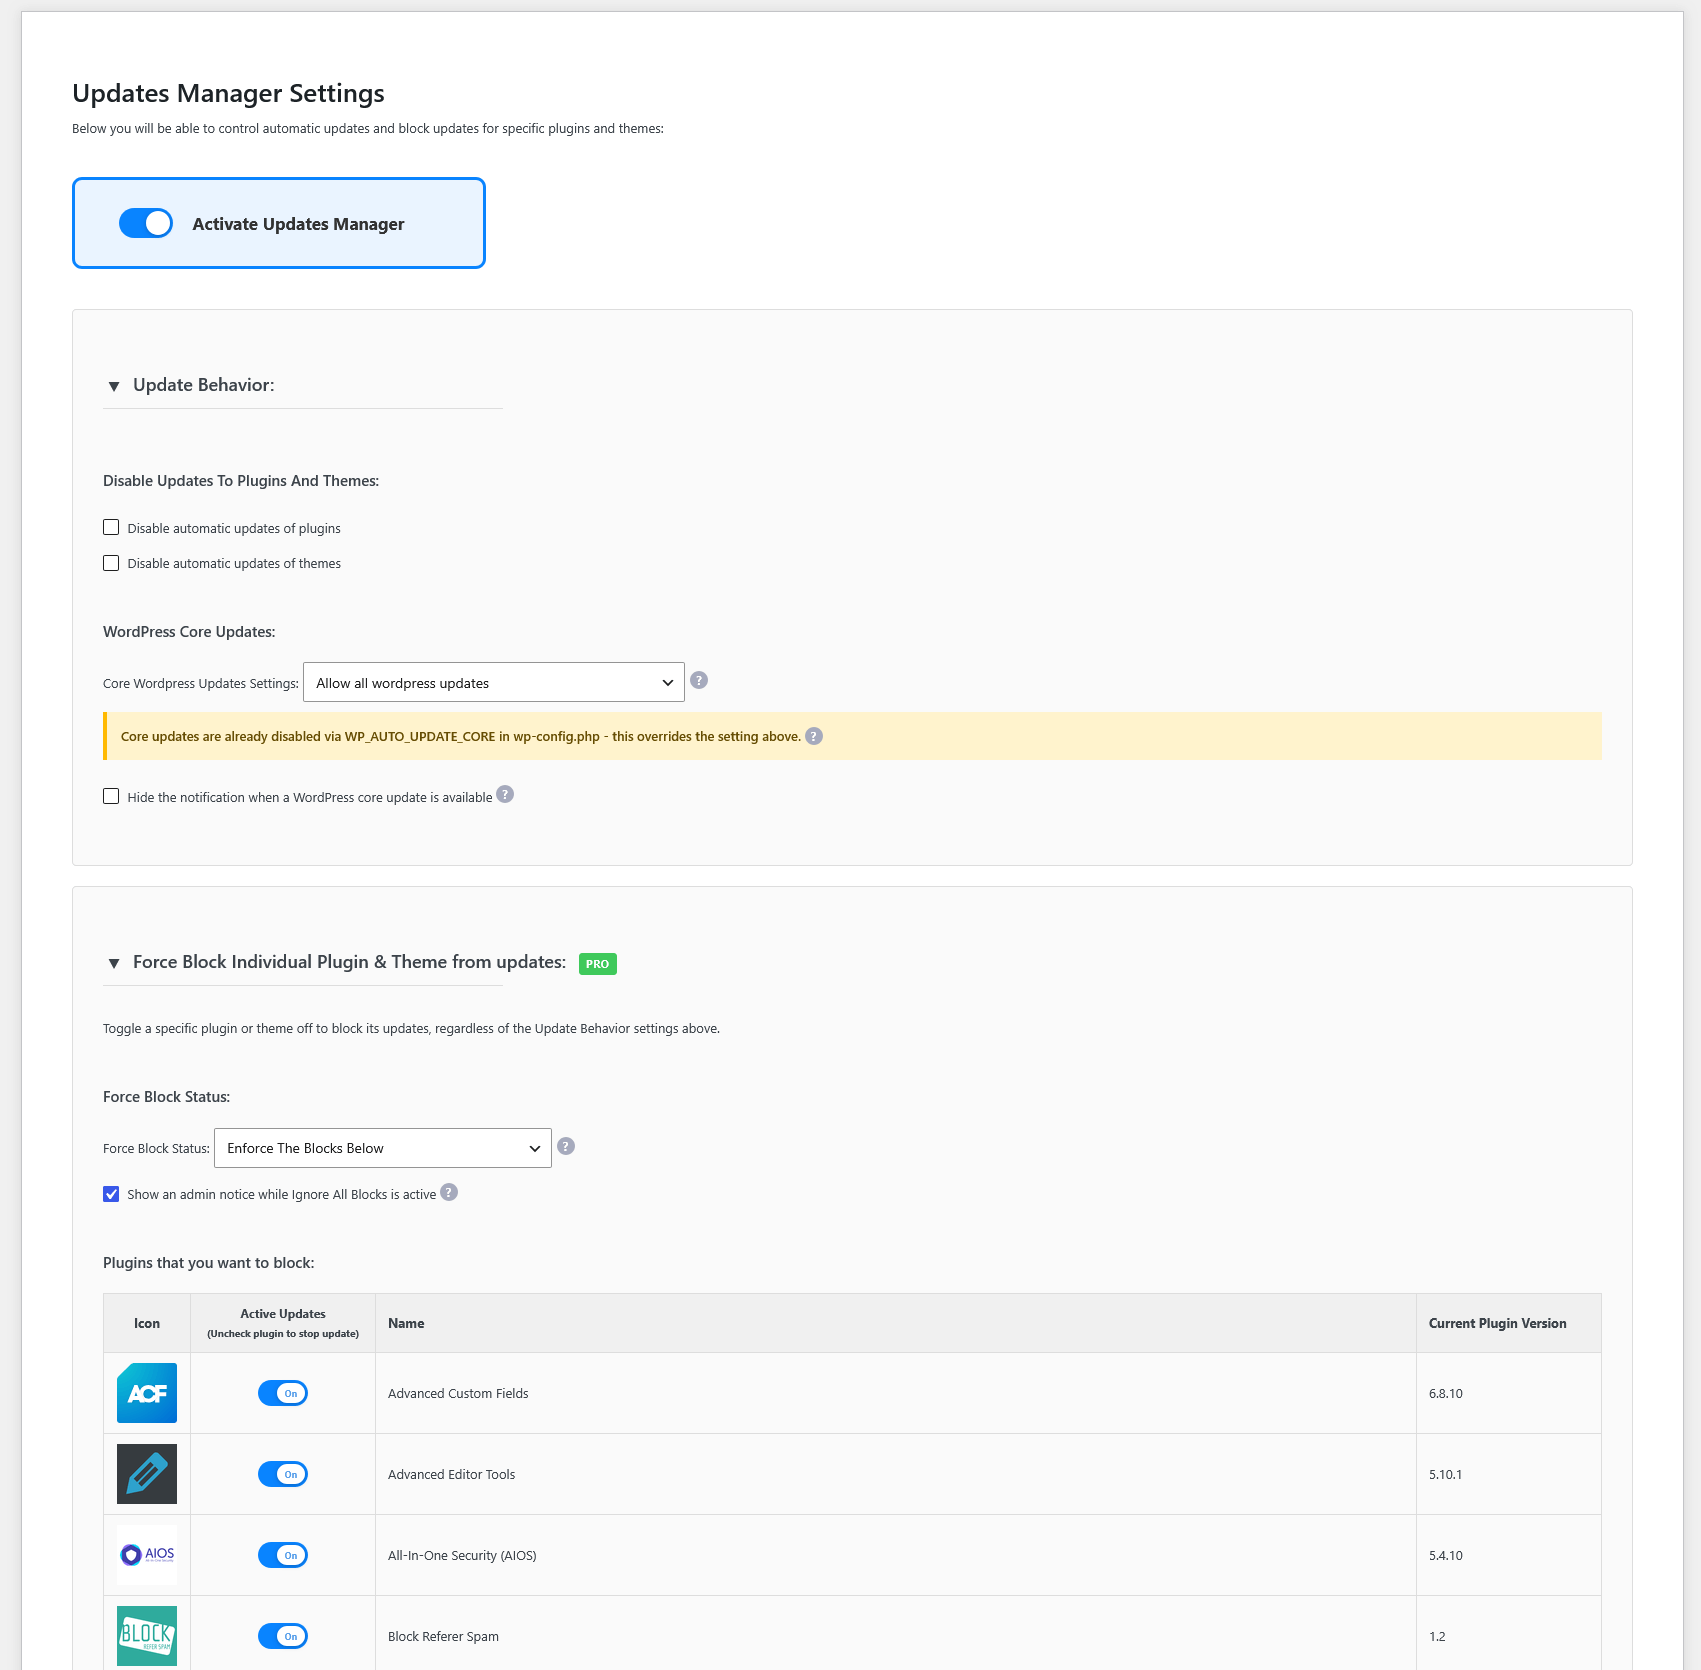Check Hide the notification for core update

[x=111, y=796]
